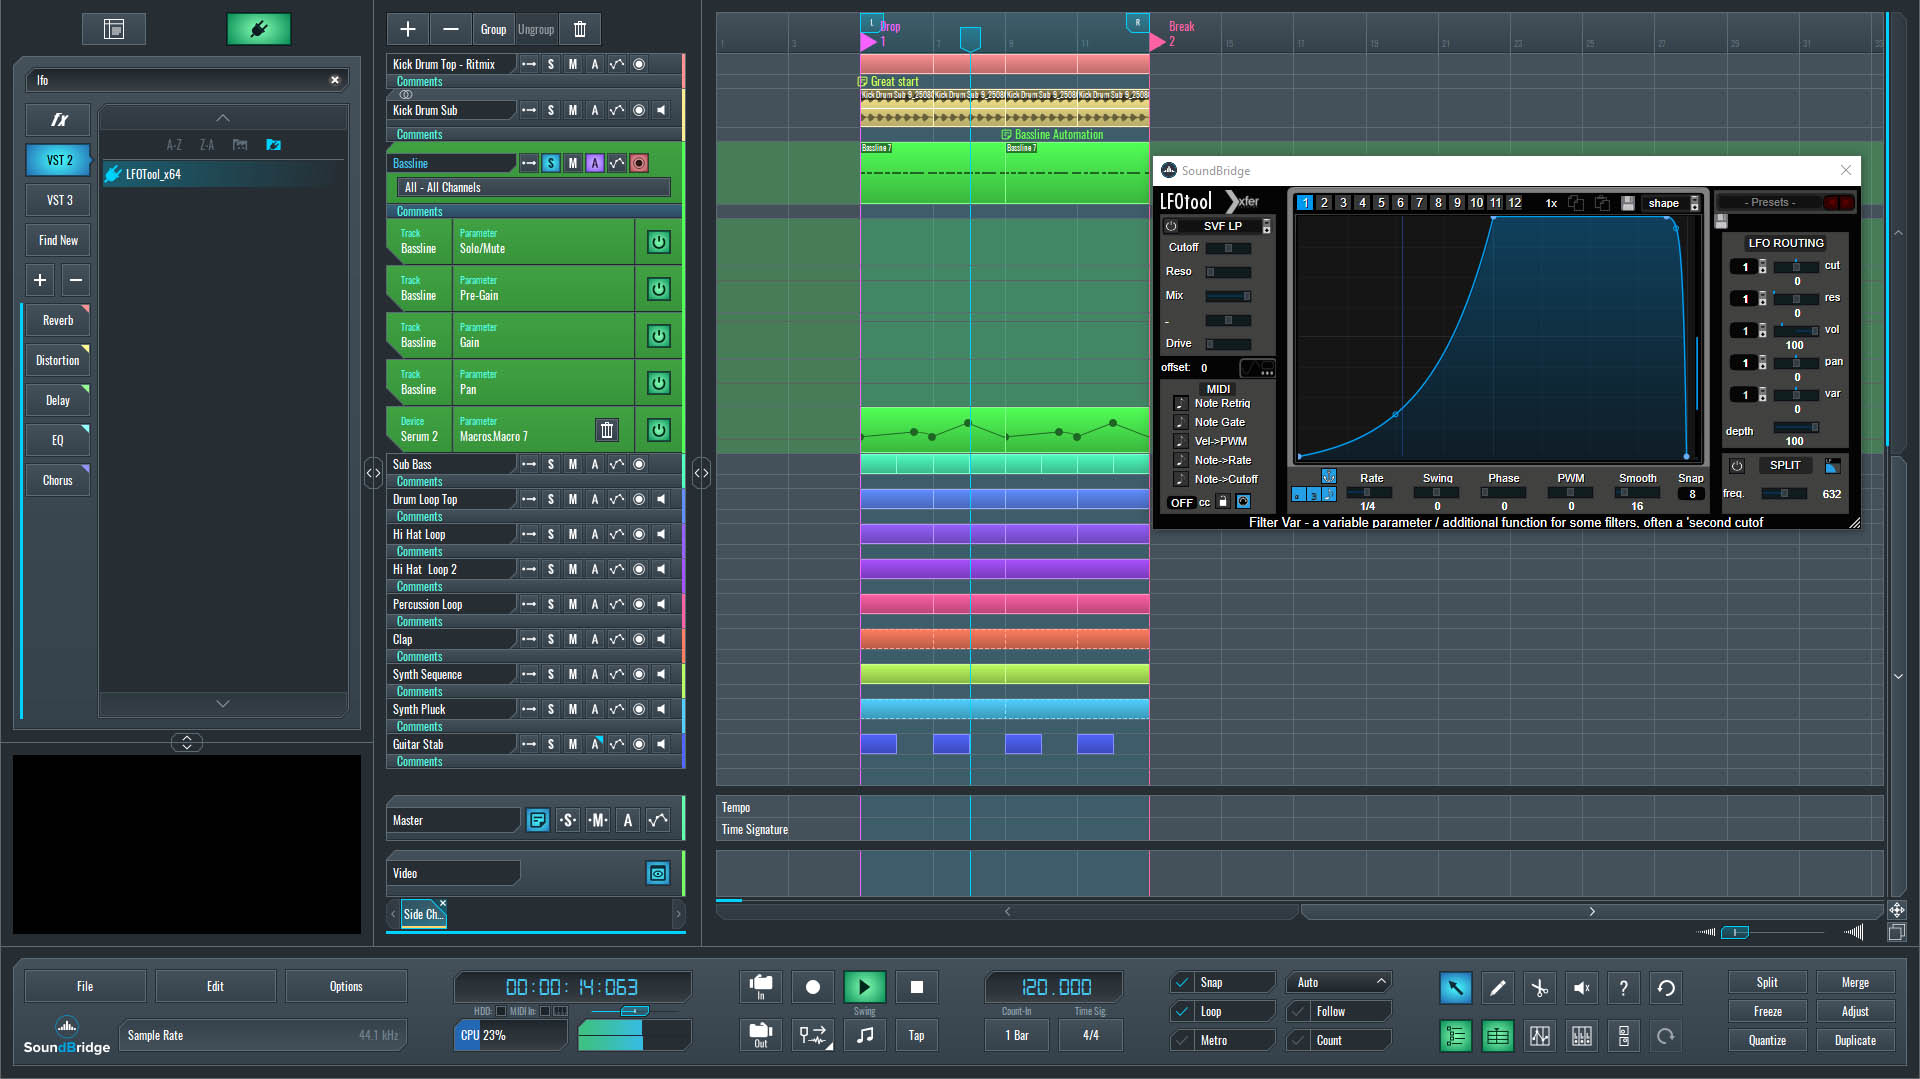Click the metronome note icon

[864, 1035]
